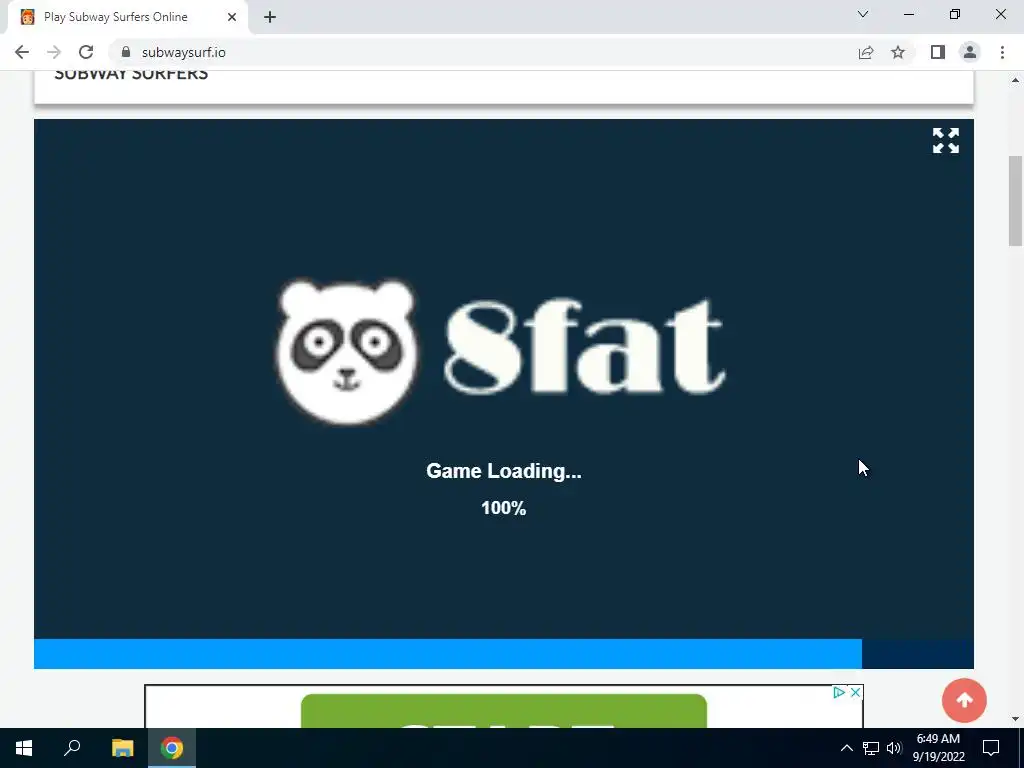The height and width of the screenshot is (768, 1024).
Task: Open a new browser tab
Action: pyautogui.click(x=270, y=17)
